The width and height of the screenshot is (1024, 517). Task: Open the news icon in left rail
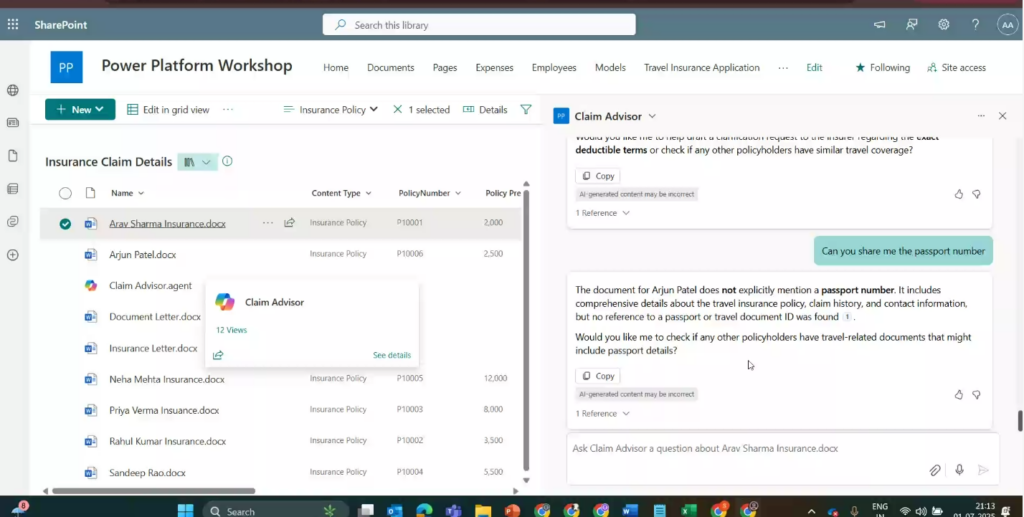click(12, 123)
